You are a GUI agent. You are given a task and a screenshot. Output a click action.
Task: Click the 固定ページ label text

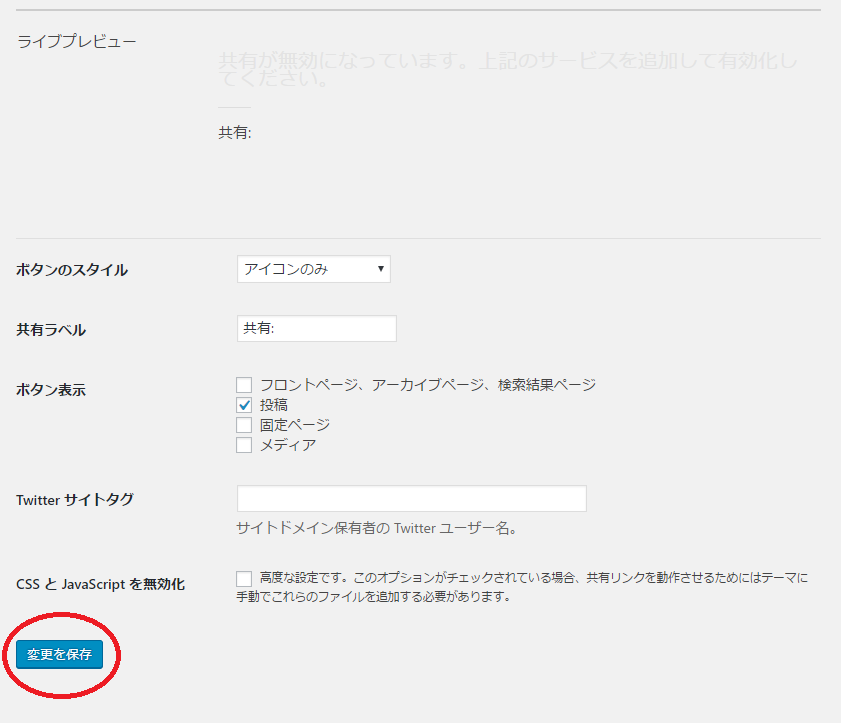[x=294, y=425]
